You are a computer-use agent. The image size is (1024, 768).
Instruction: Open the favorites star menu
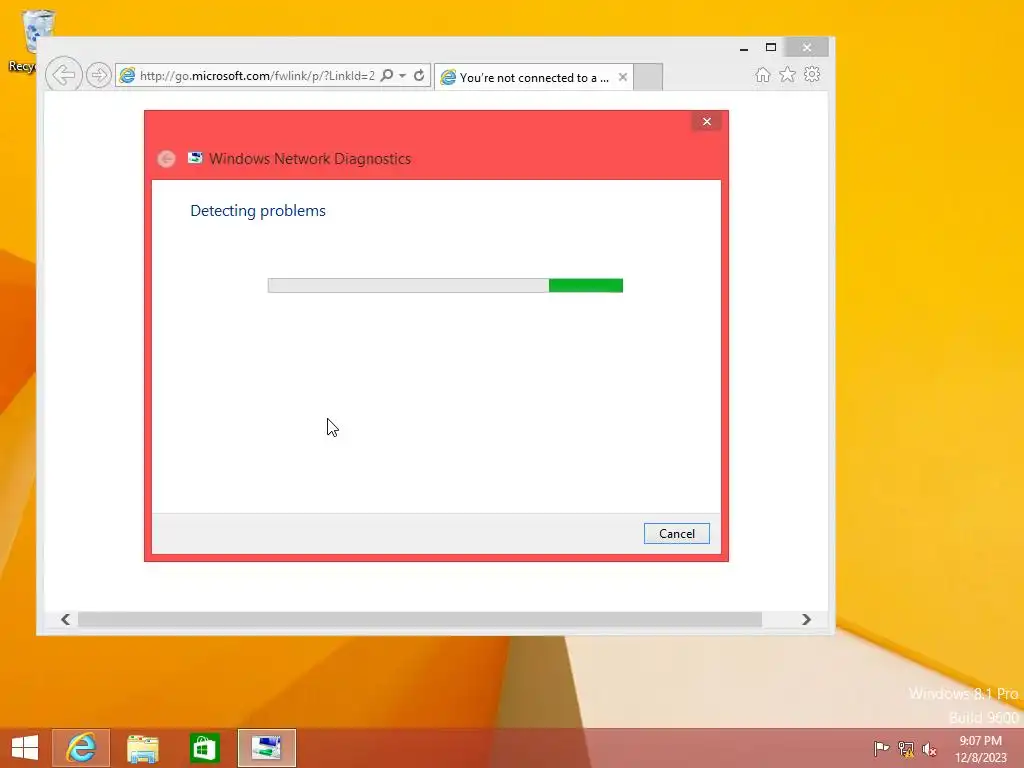[x=788, y=74]
